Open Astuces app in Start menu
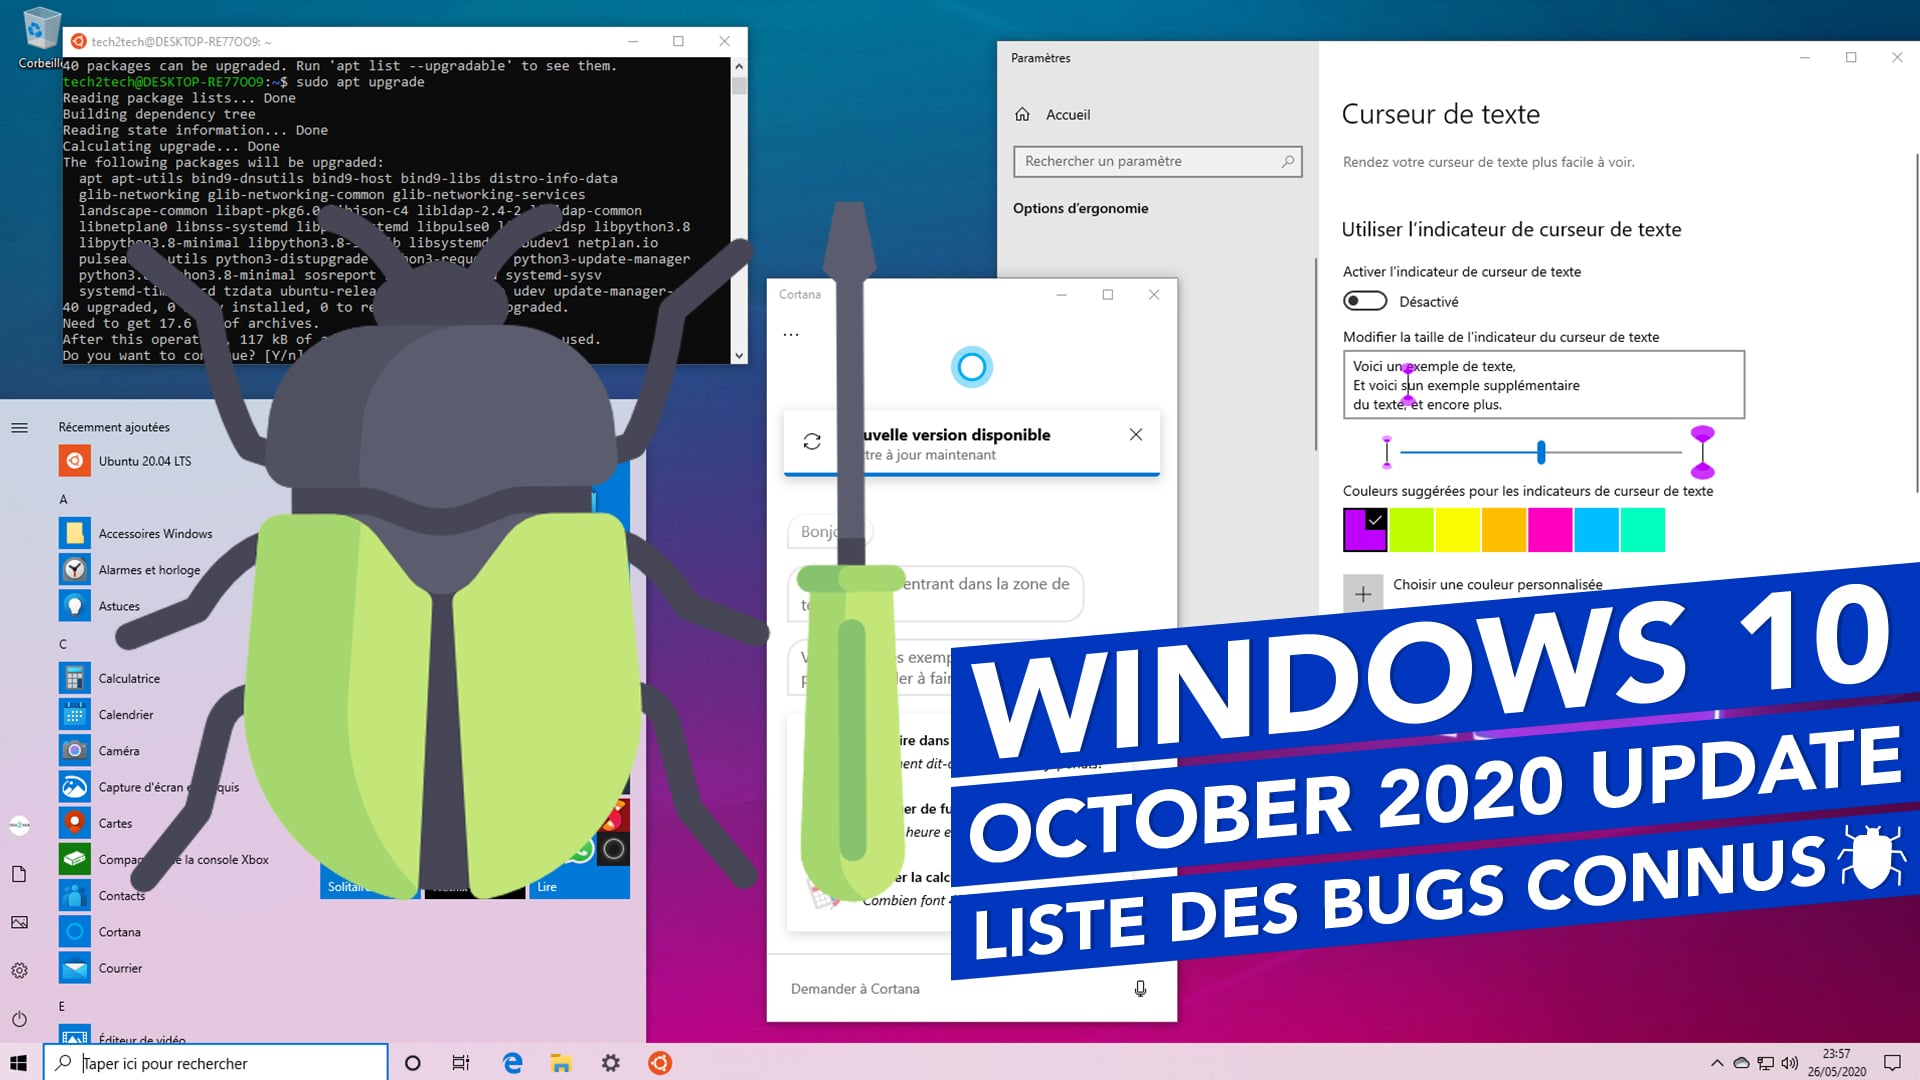Image resolution: width=1920 pixels, height=1080 pixels. click(119, 606)
